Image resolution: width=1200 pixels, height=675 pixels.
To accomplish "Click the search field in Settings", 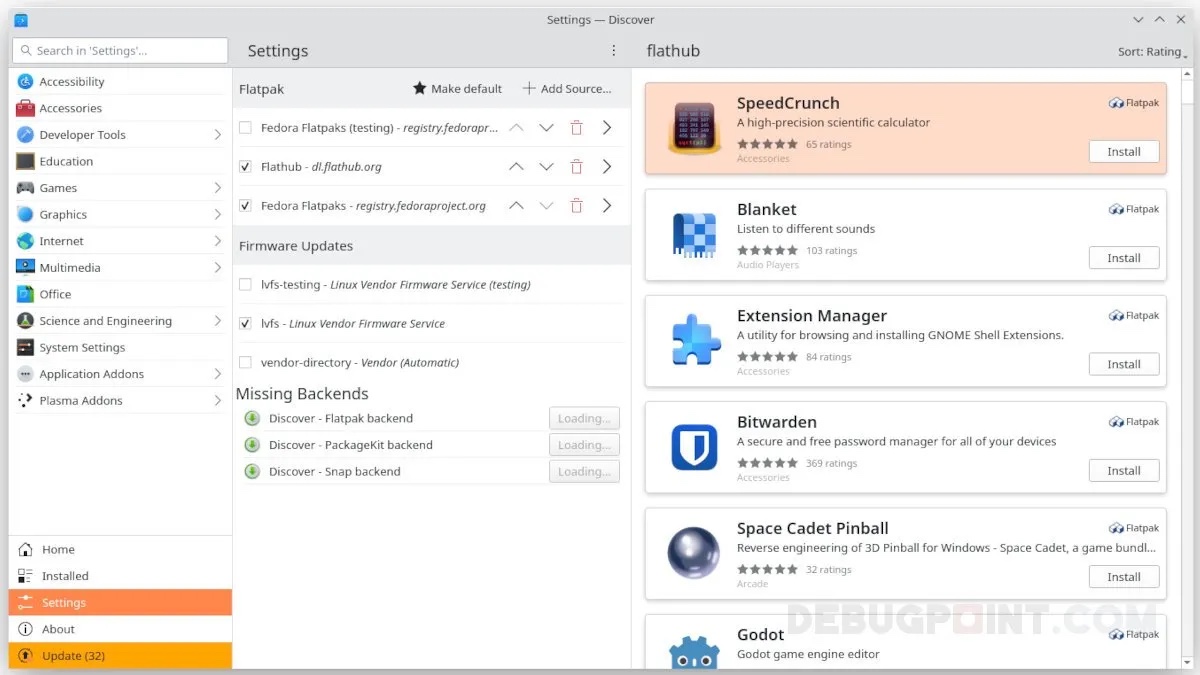I will pos(119,50).
